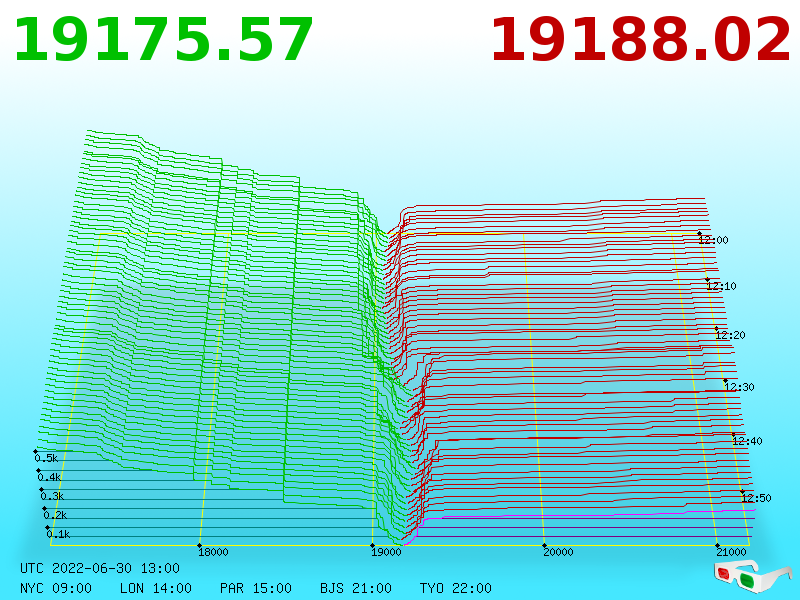Click the 18000 price axis label

pyautogui.click(x=213, y=552)
